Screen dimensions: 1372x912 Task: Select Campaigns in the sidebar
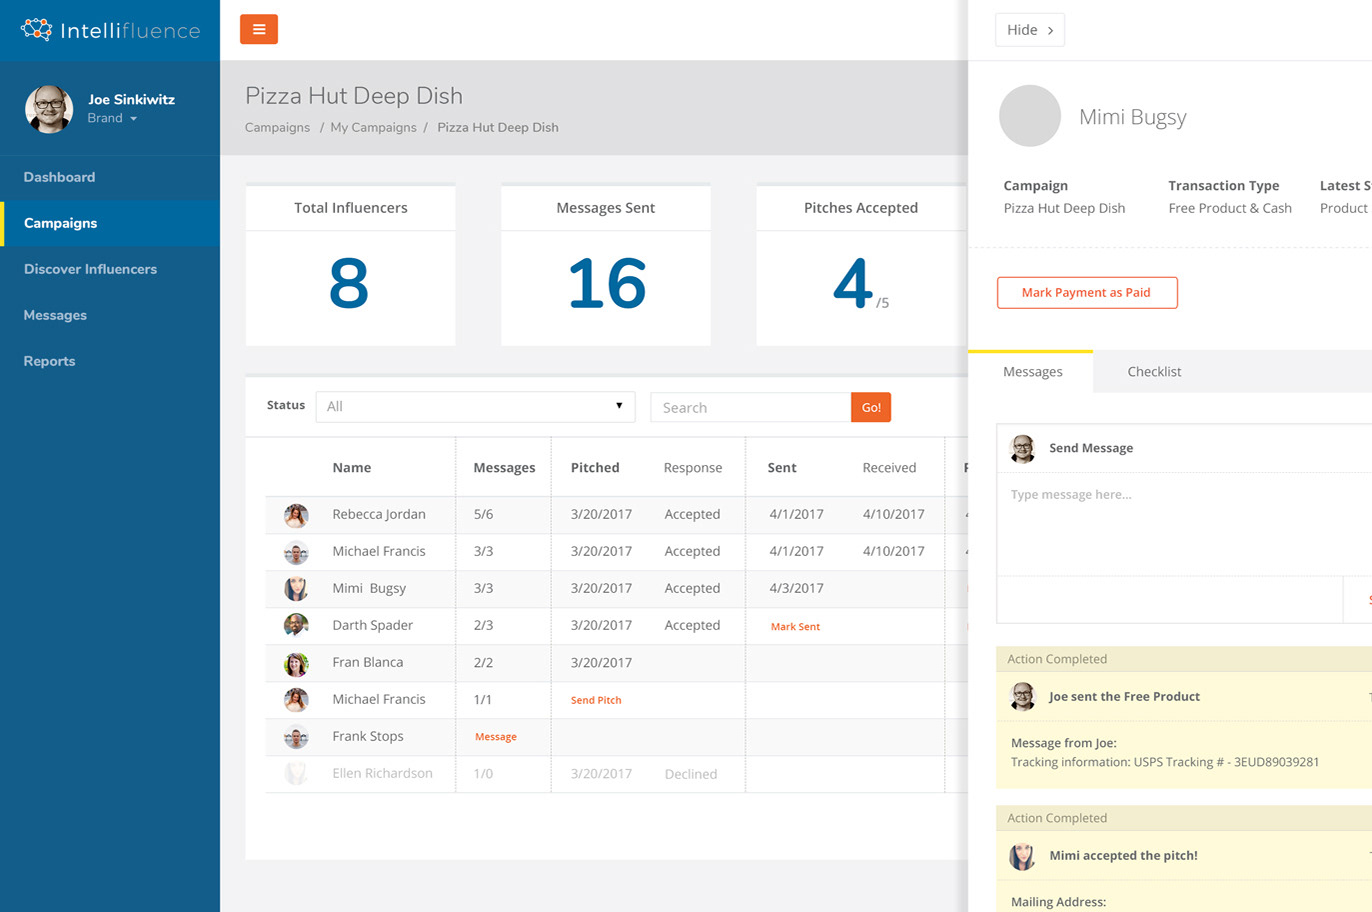coord(110,223)
